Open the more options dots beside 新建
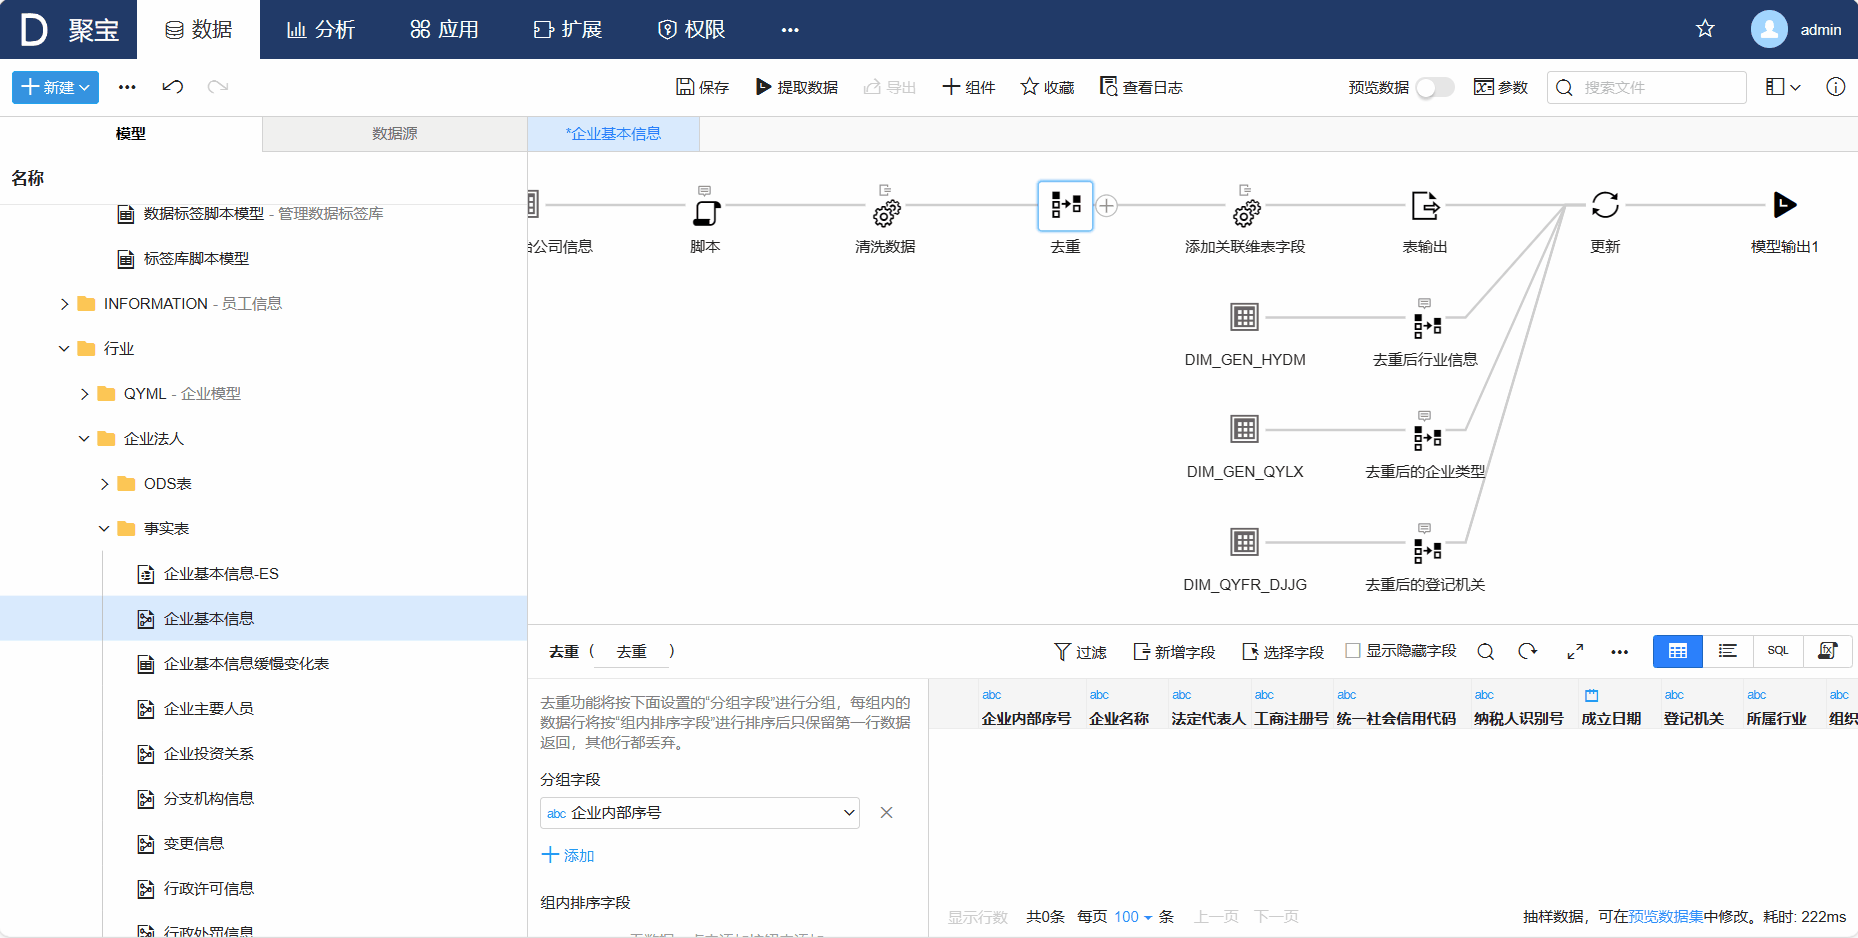The width and height of the screenshot is (1858, 938). click(127, 87)
